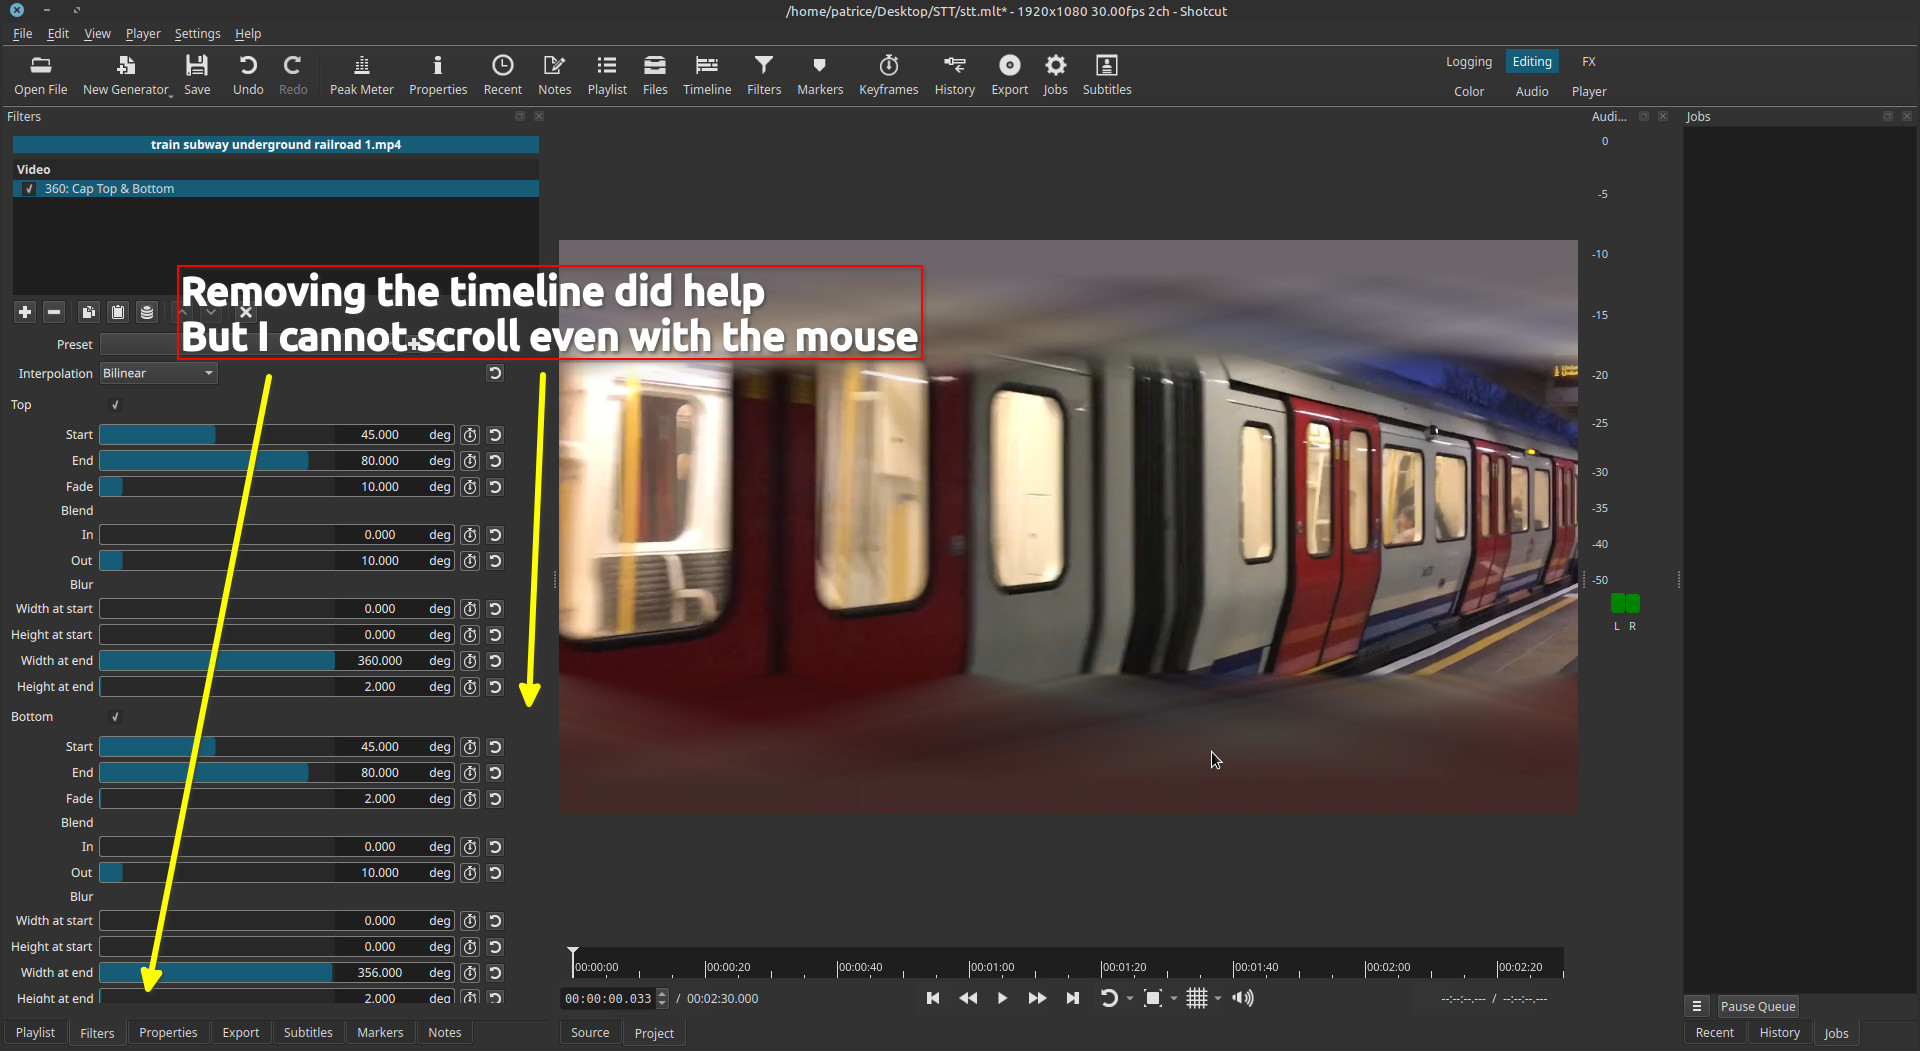Toggle keyframes for Top Start parameter
Viewport: 1920px width, 1051px height.
tap(470, 435)
